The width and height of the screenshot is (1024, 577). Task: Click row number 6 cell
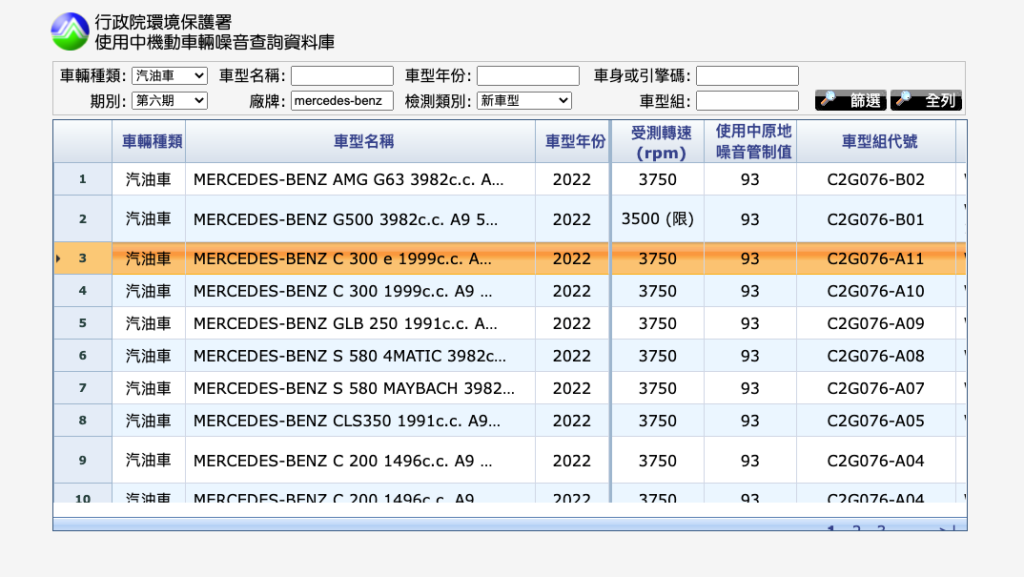[83, 356]
